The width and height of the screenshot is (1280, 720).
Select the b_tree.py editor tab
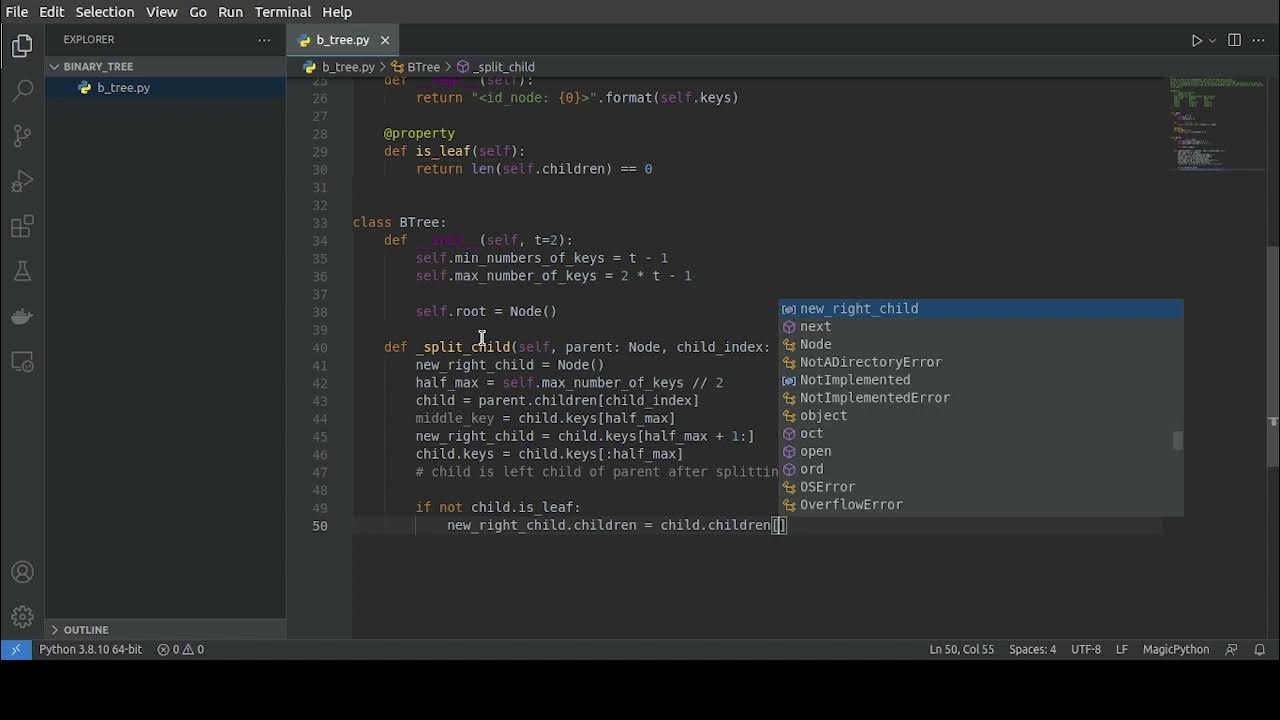(343, 40)
